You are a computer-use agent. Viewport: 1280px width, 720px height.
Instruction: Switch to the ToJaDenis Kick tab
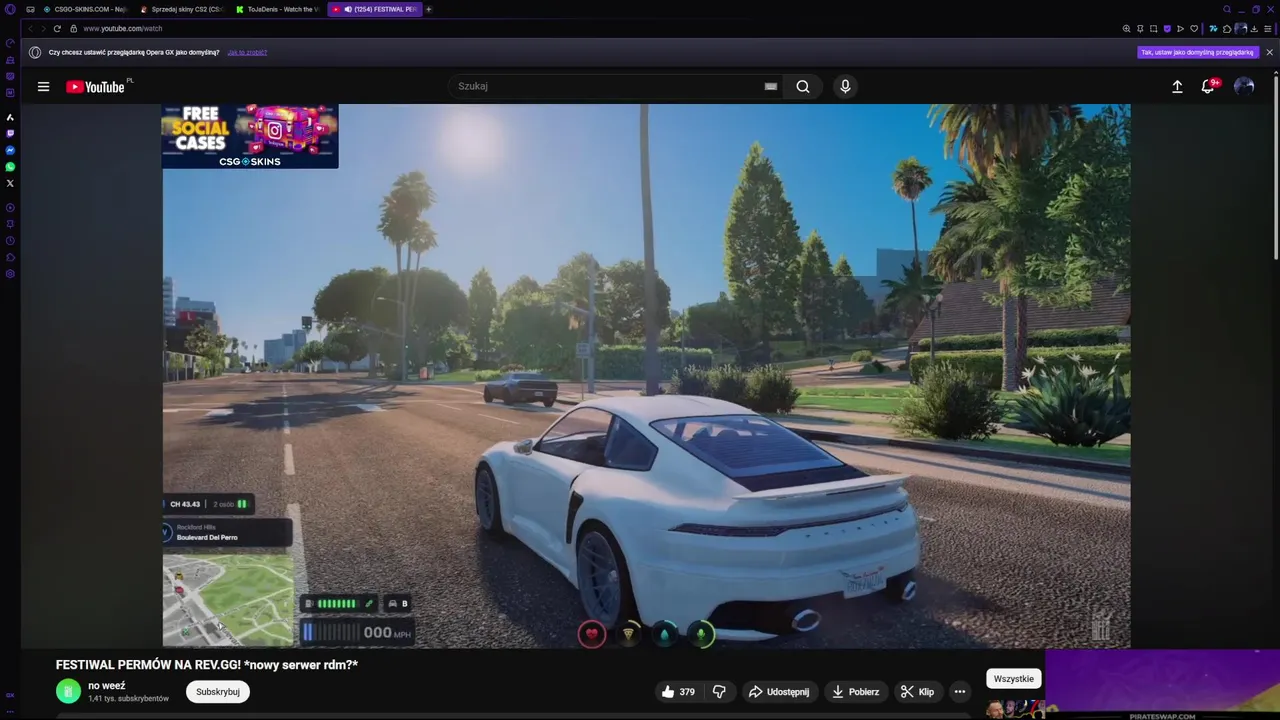(x=277, y=9)
